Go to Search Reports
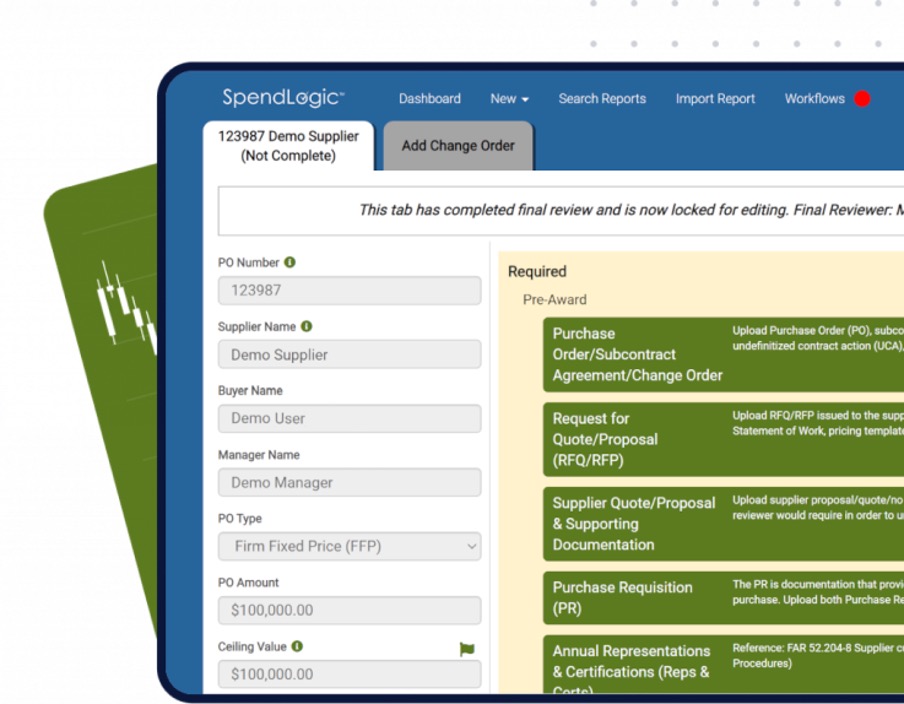This screenshot has height=704, width=904. click(x=602, y=99)
